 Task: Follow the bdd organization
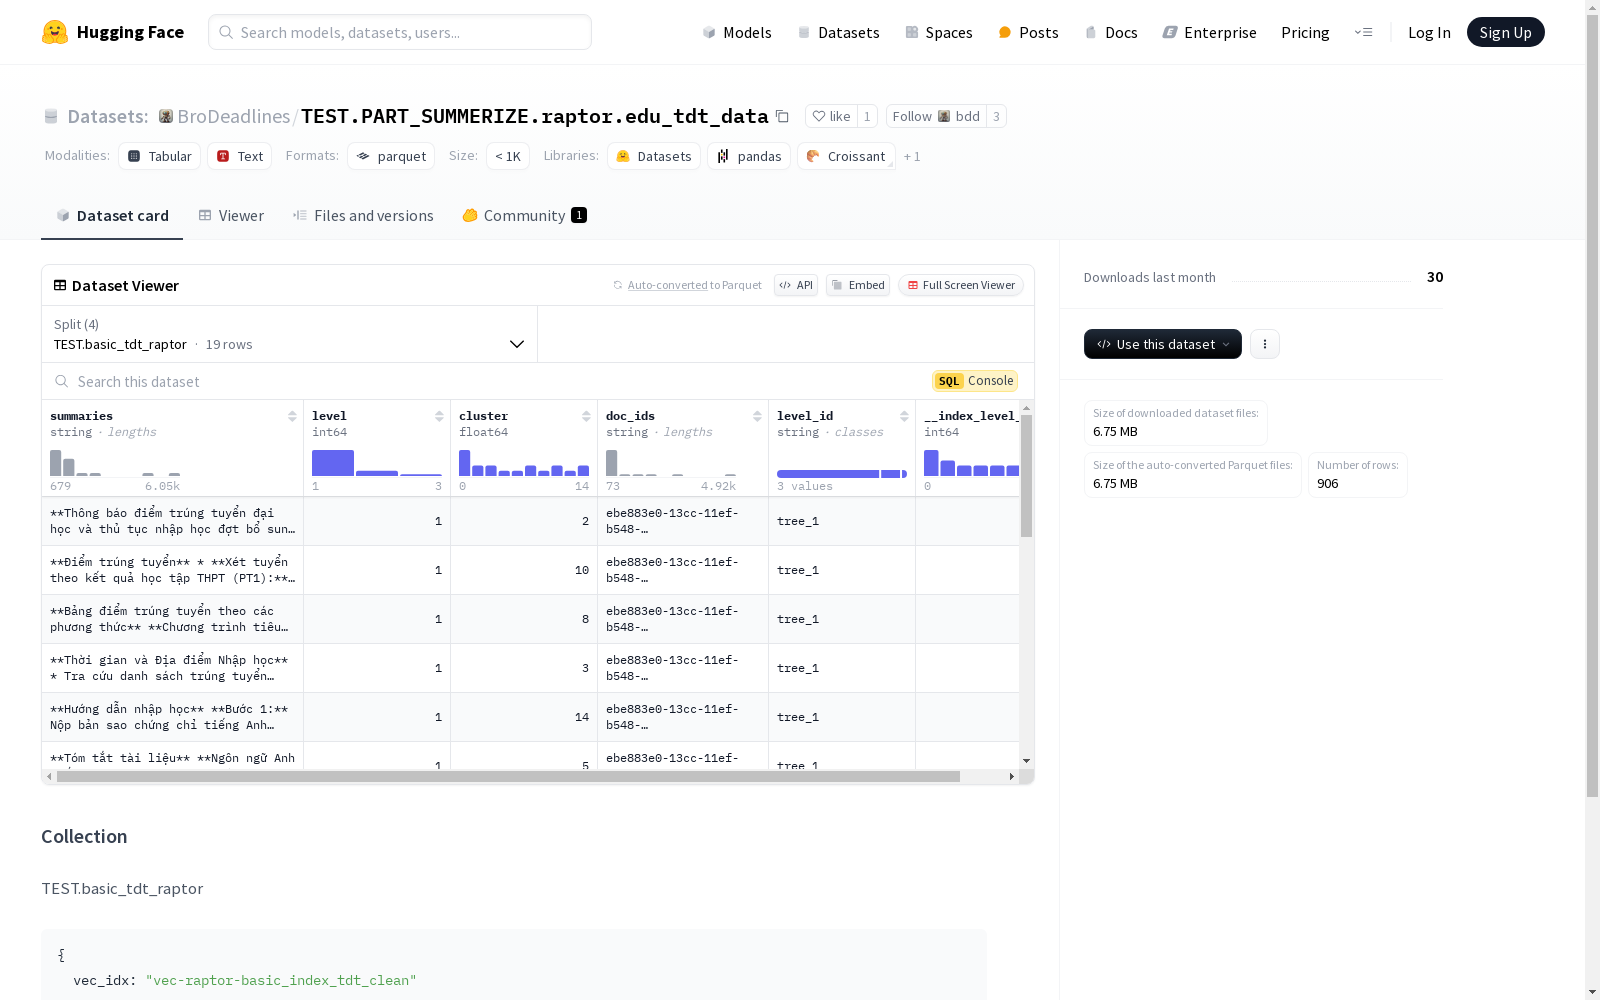936,116
